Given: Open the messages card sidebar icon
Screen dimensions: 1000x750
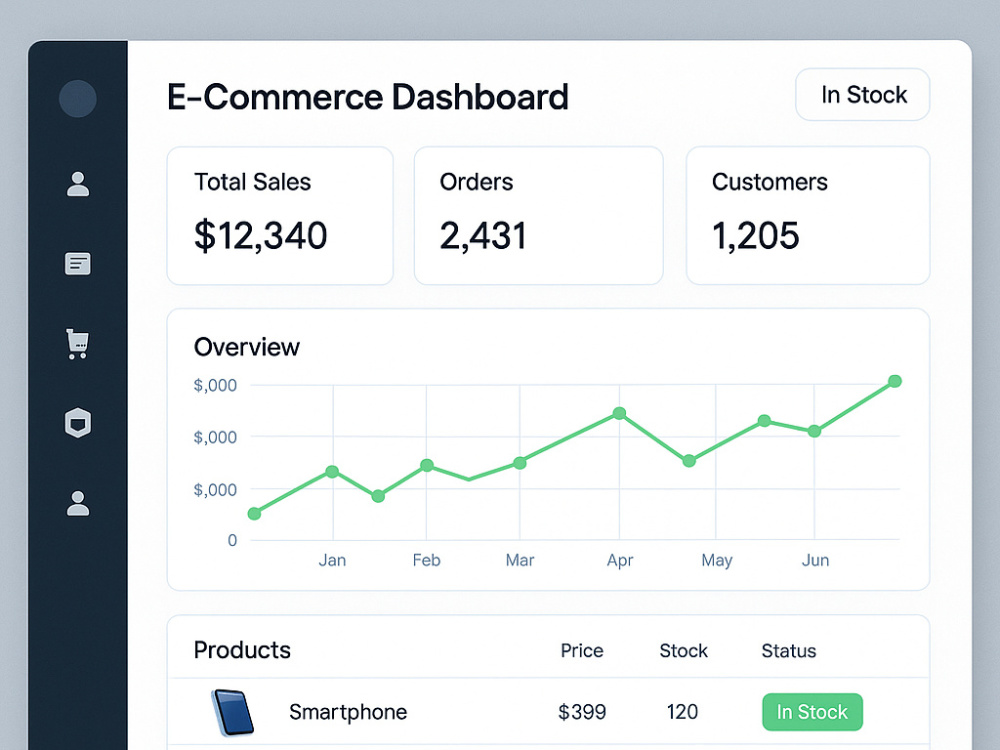Looking at the screenshot, I should [78, 263].
